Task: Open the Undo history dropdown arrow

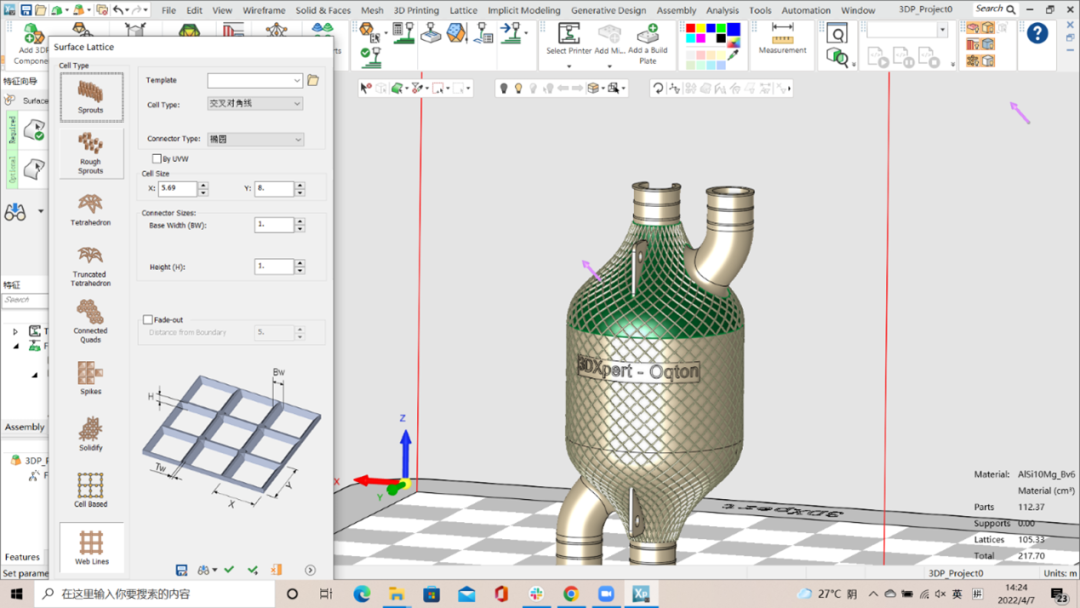Action: (x=127, y=10)
